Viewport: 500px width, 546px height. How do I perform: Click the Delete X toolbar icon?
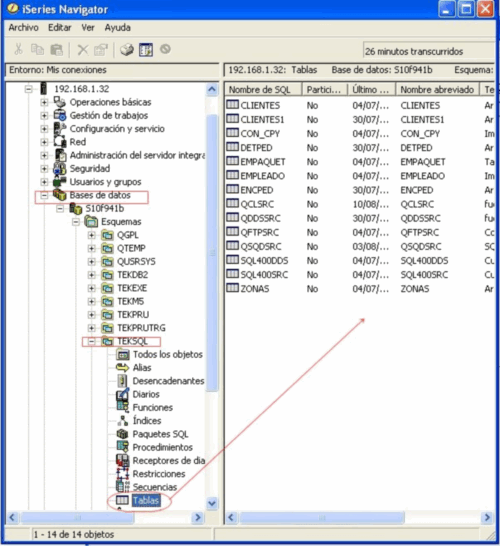pyautogui.click(x=83, y=50)
